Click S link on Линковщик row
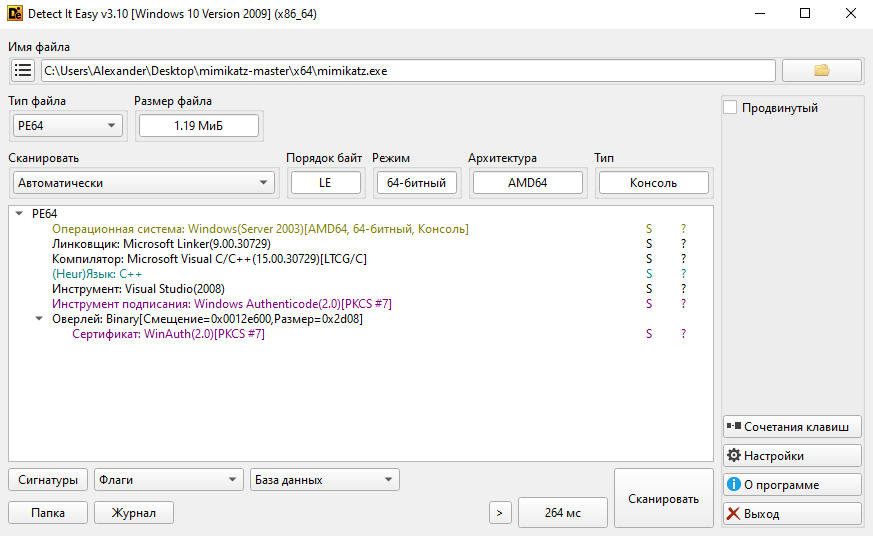 click(x=649, y=244)
